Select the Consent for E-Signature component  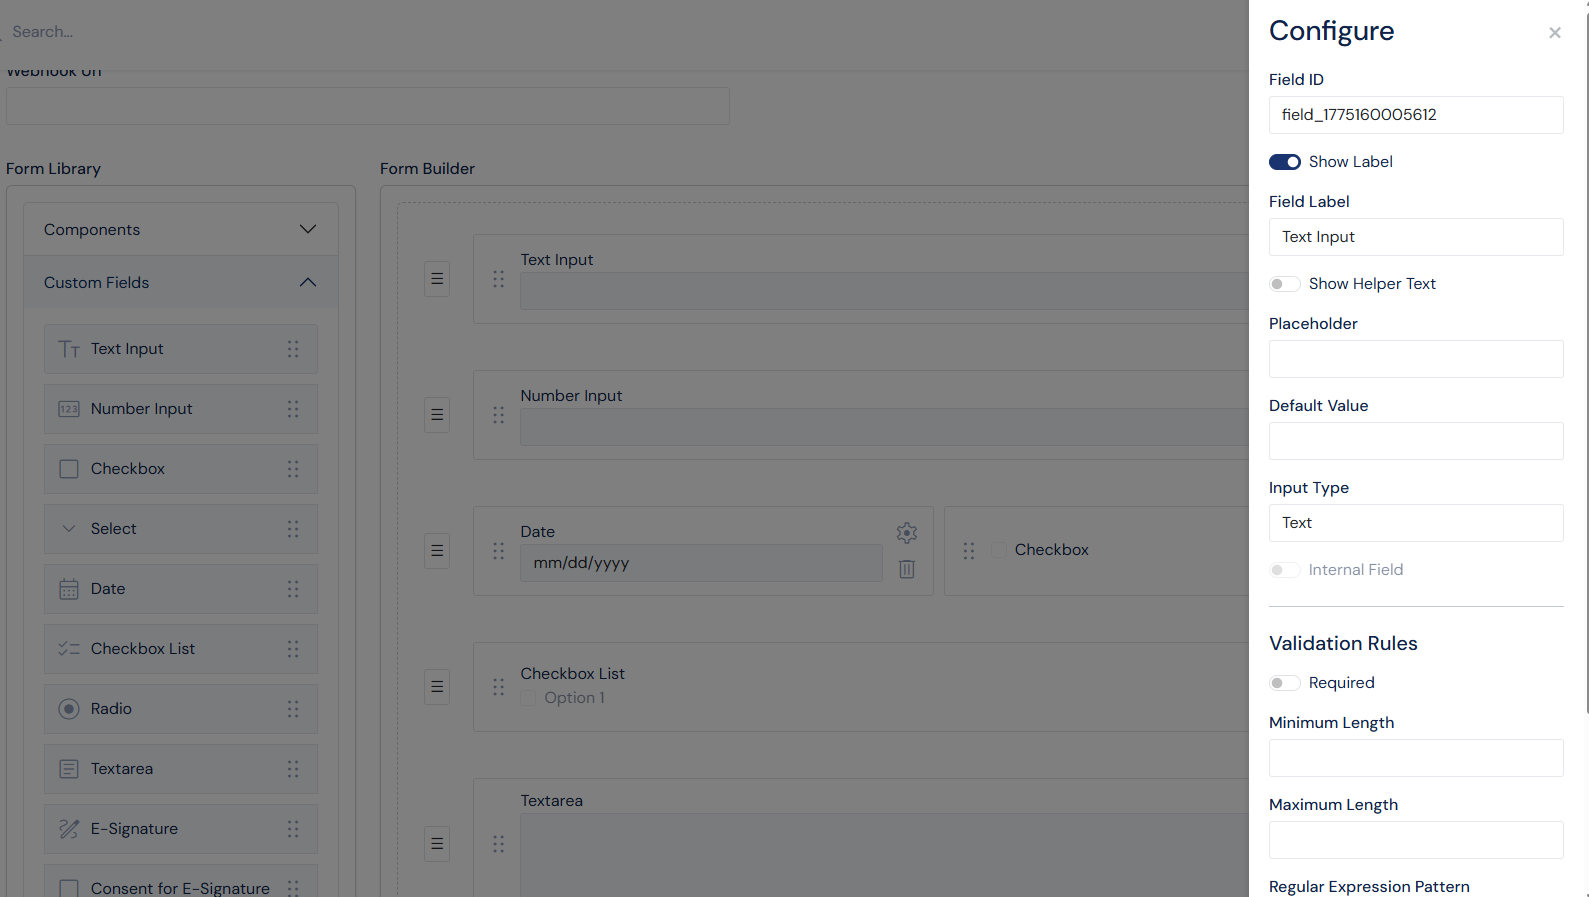(68, 888)
